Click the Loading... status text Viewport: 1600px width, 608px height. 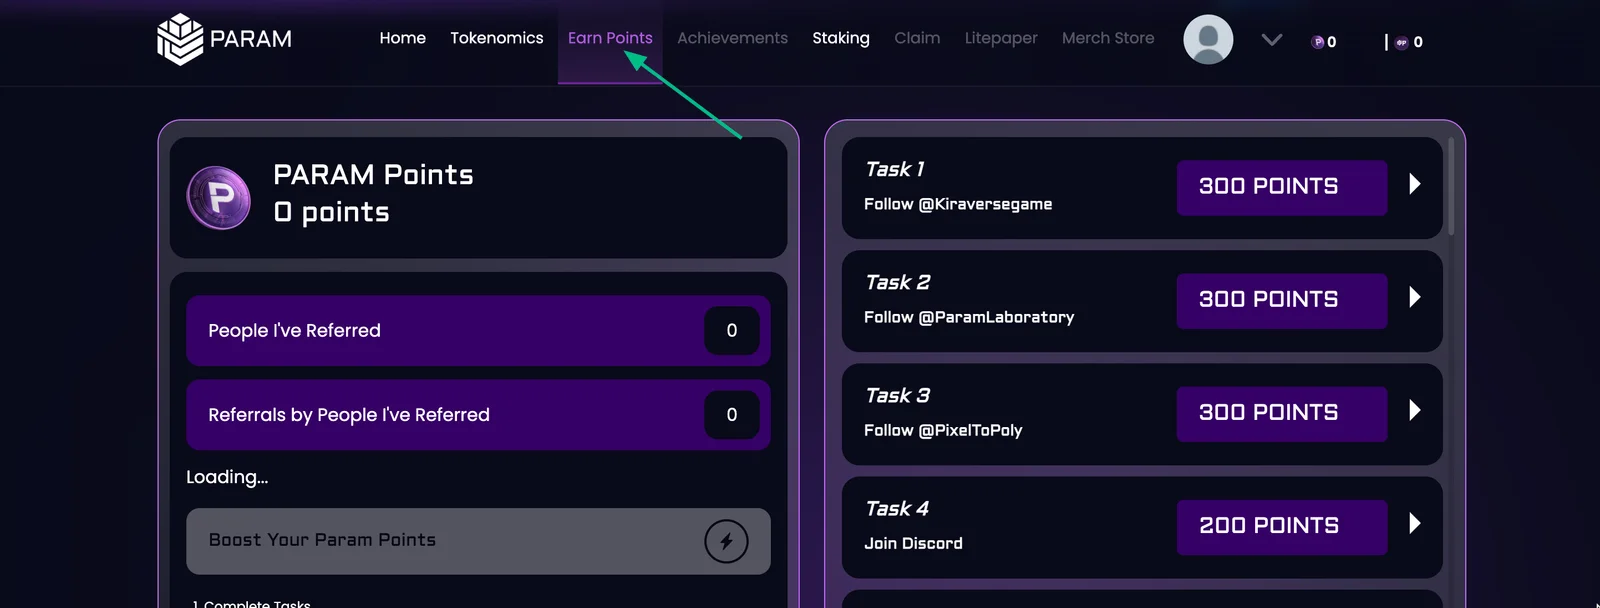(227, 477)
